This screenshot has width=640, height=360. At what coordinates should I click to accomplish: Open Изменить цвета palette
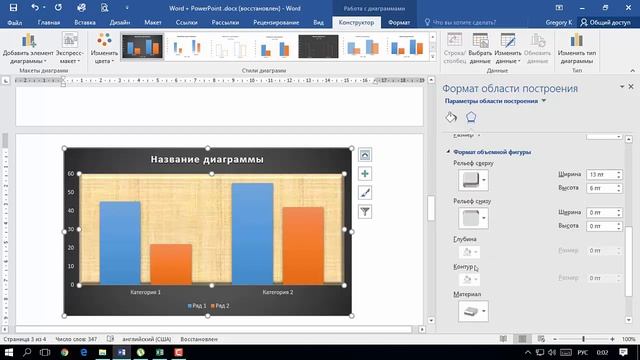click(x=104, y=49)
